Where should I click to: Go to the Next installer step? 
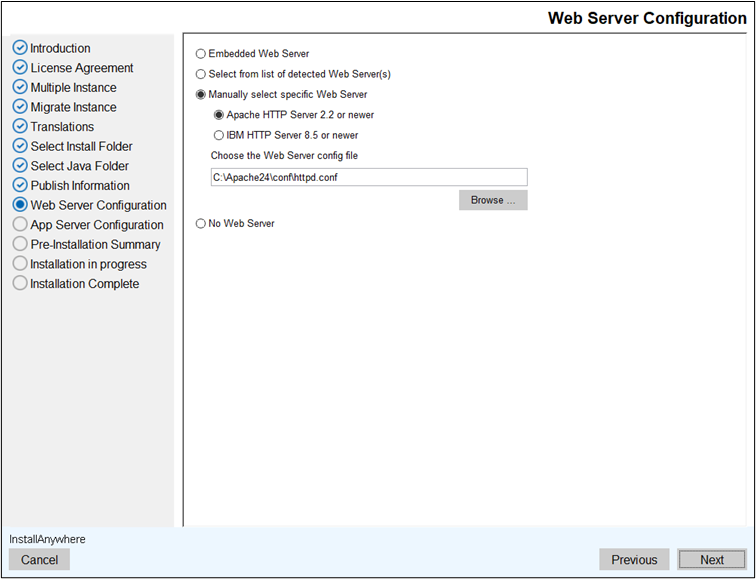[x=712, y=560]
